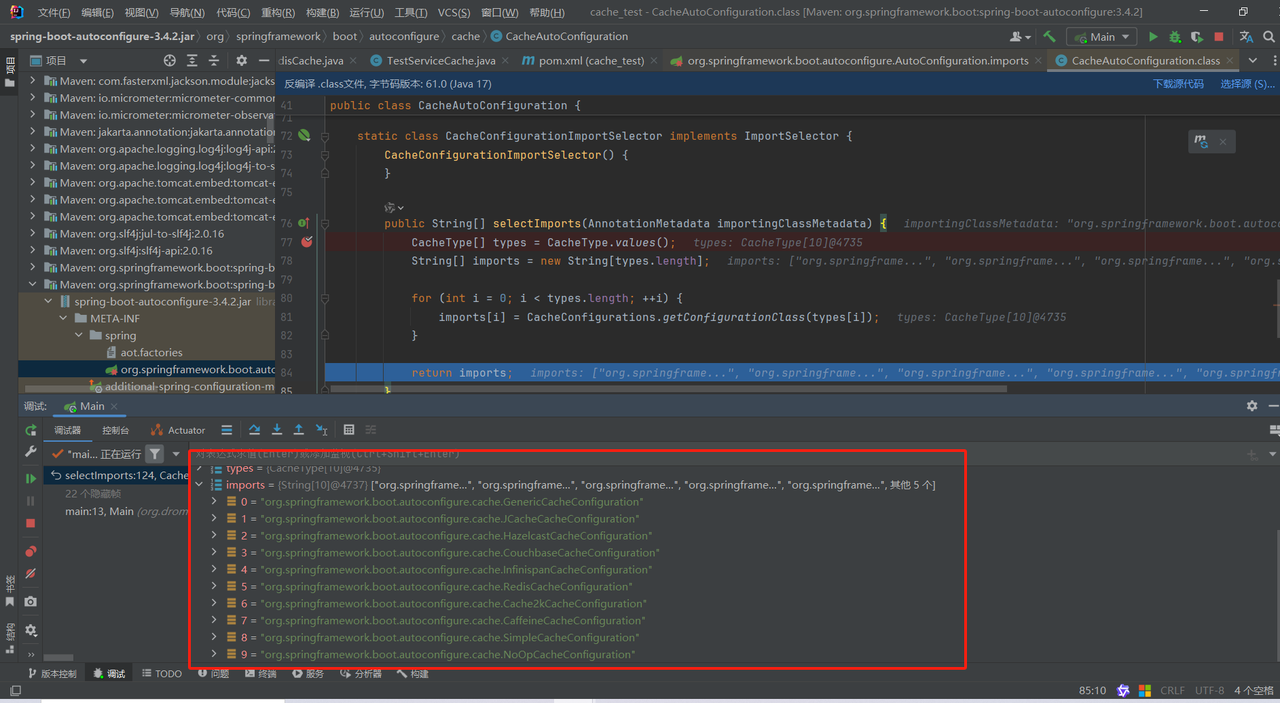Click the Step Out icon in the debugger
This screenshot has width=1280, height=703.
coord(298,429)
